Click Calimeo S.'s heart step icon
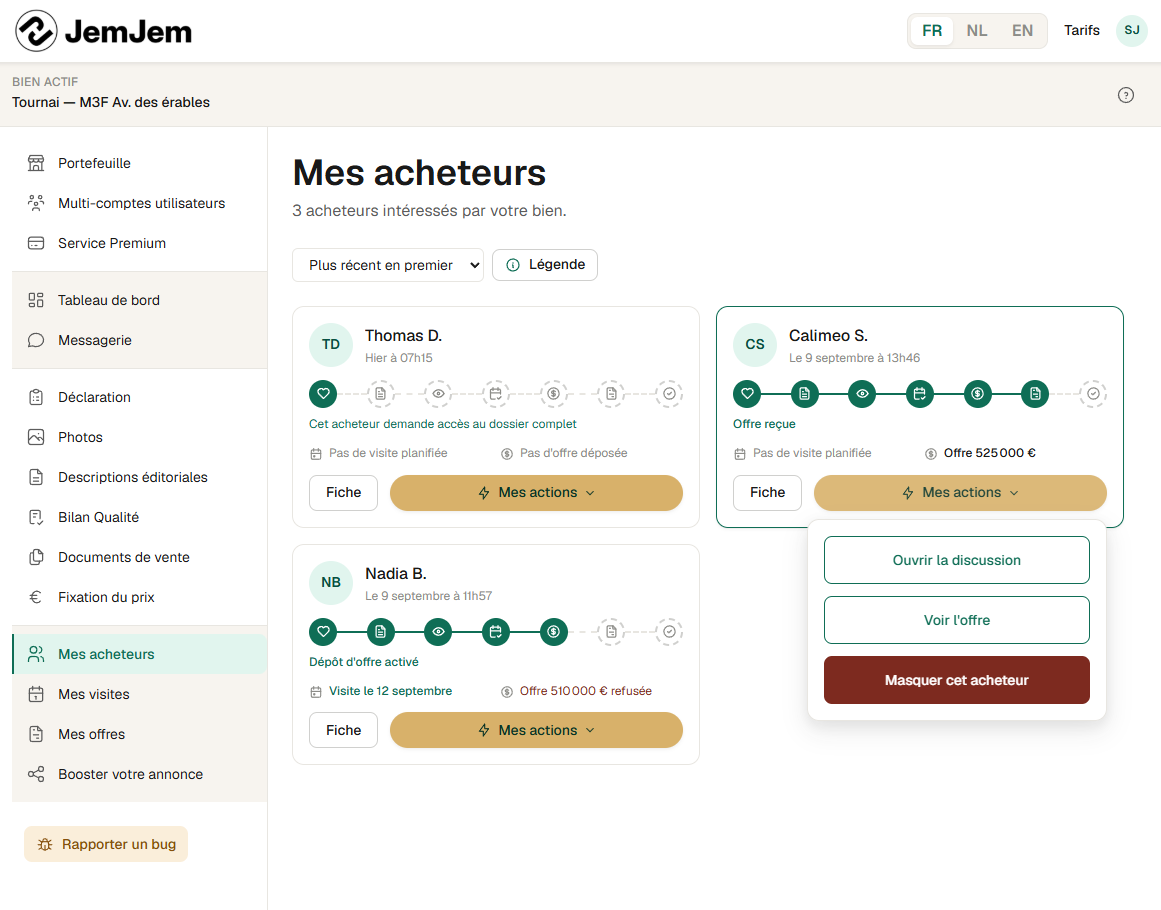Viewport: 1161px width, 910px height. pos(747,394)
